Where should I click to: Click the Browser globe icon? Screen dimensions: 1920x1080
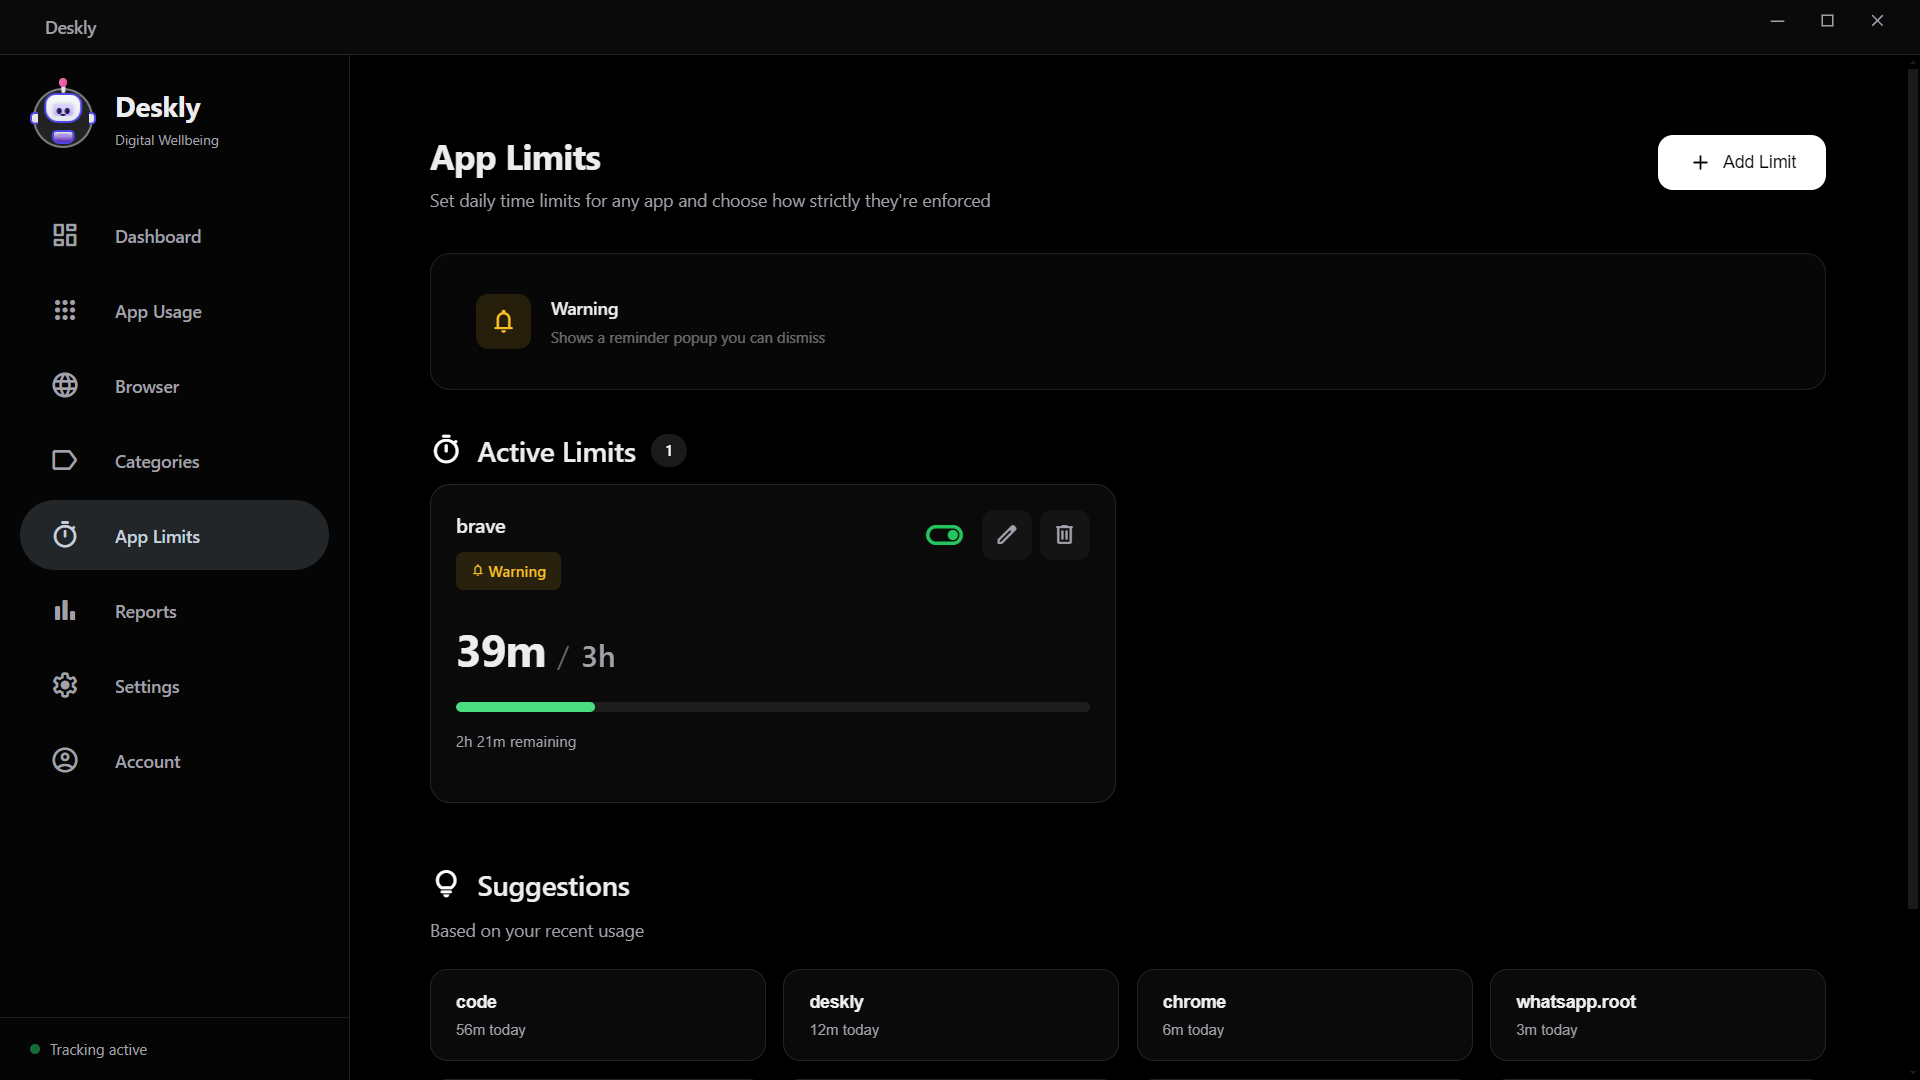point(65,386)
